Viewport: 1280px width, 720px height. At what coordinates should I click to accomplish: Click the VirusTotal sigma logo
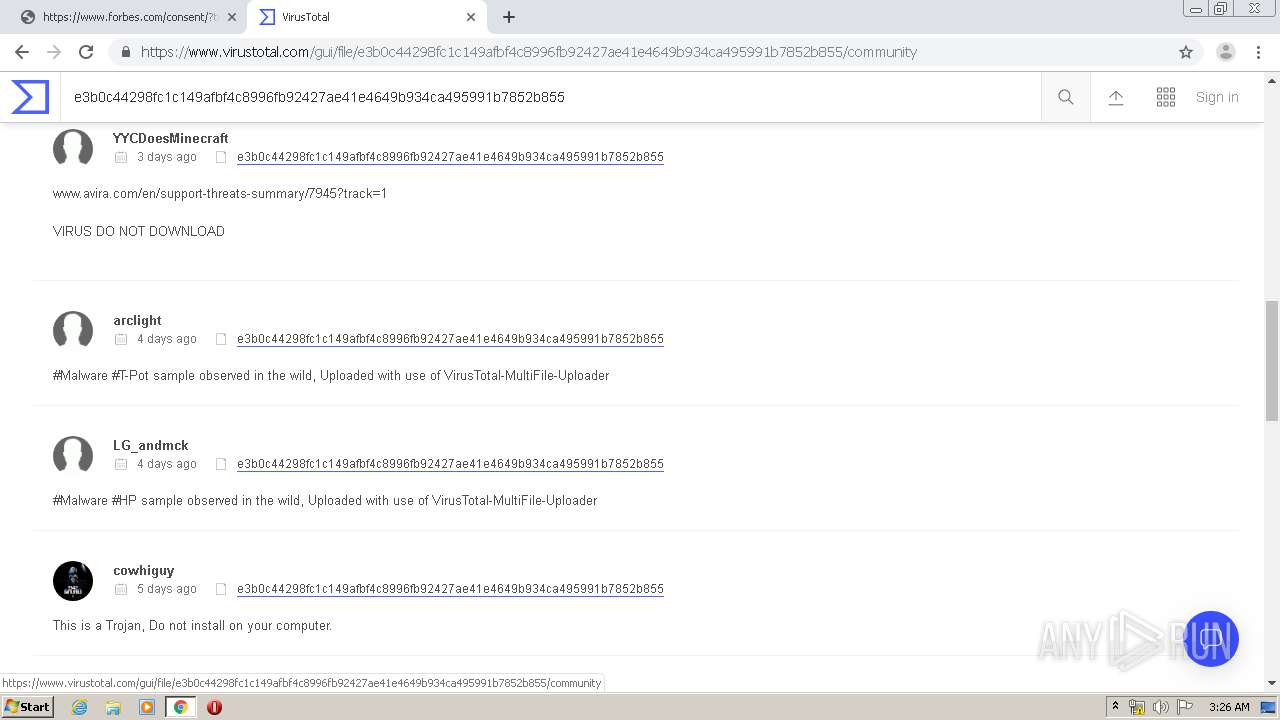coord(30,97)
